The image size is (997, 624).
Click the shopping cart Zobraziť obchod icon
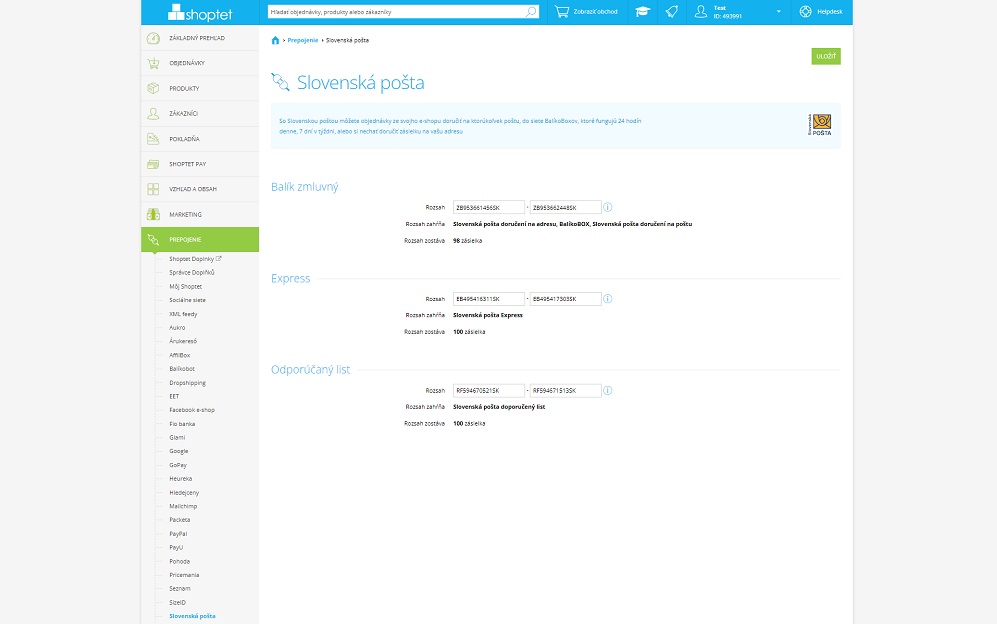point(561,11)
